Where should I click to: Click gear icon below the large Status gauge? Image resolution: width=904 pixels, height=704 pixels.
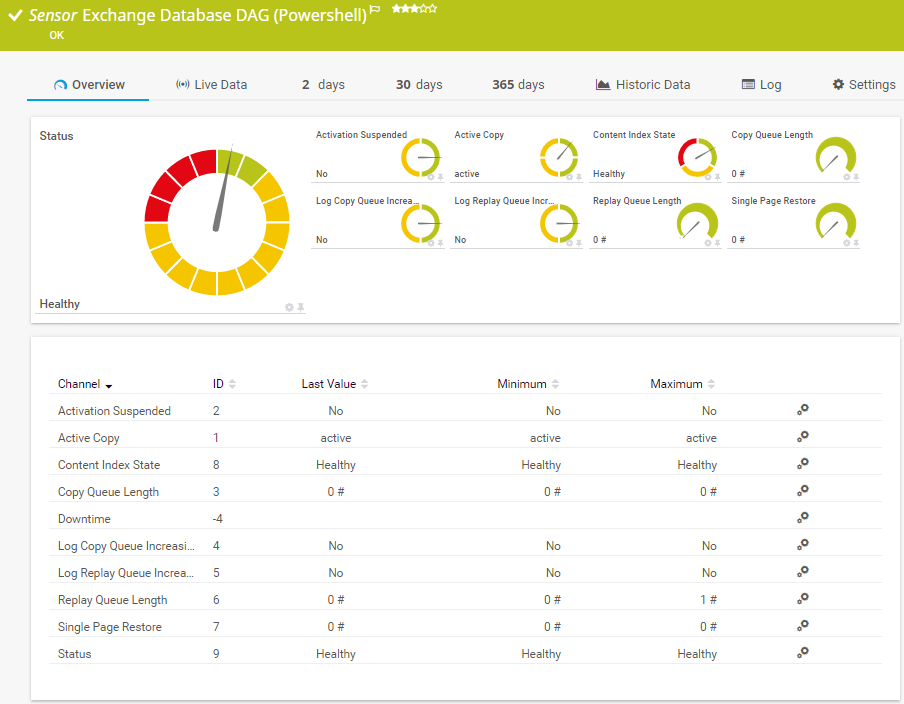click(289, 307)
